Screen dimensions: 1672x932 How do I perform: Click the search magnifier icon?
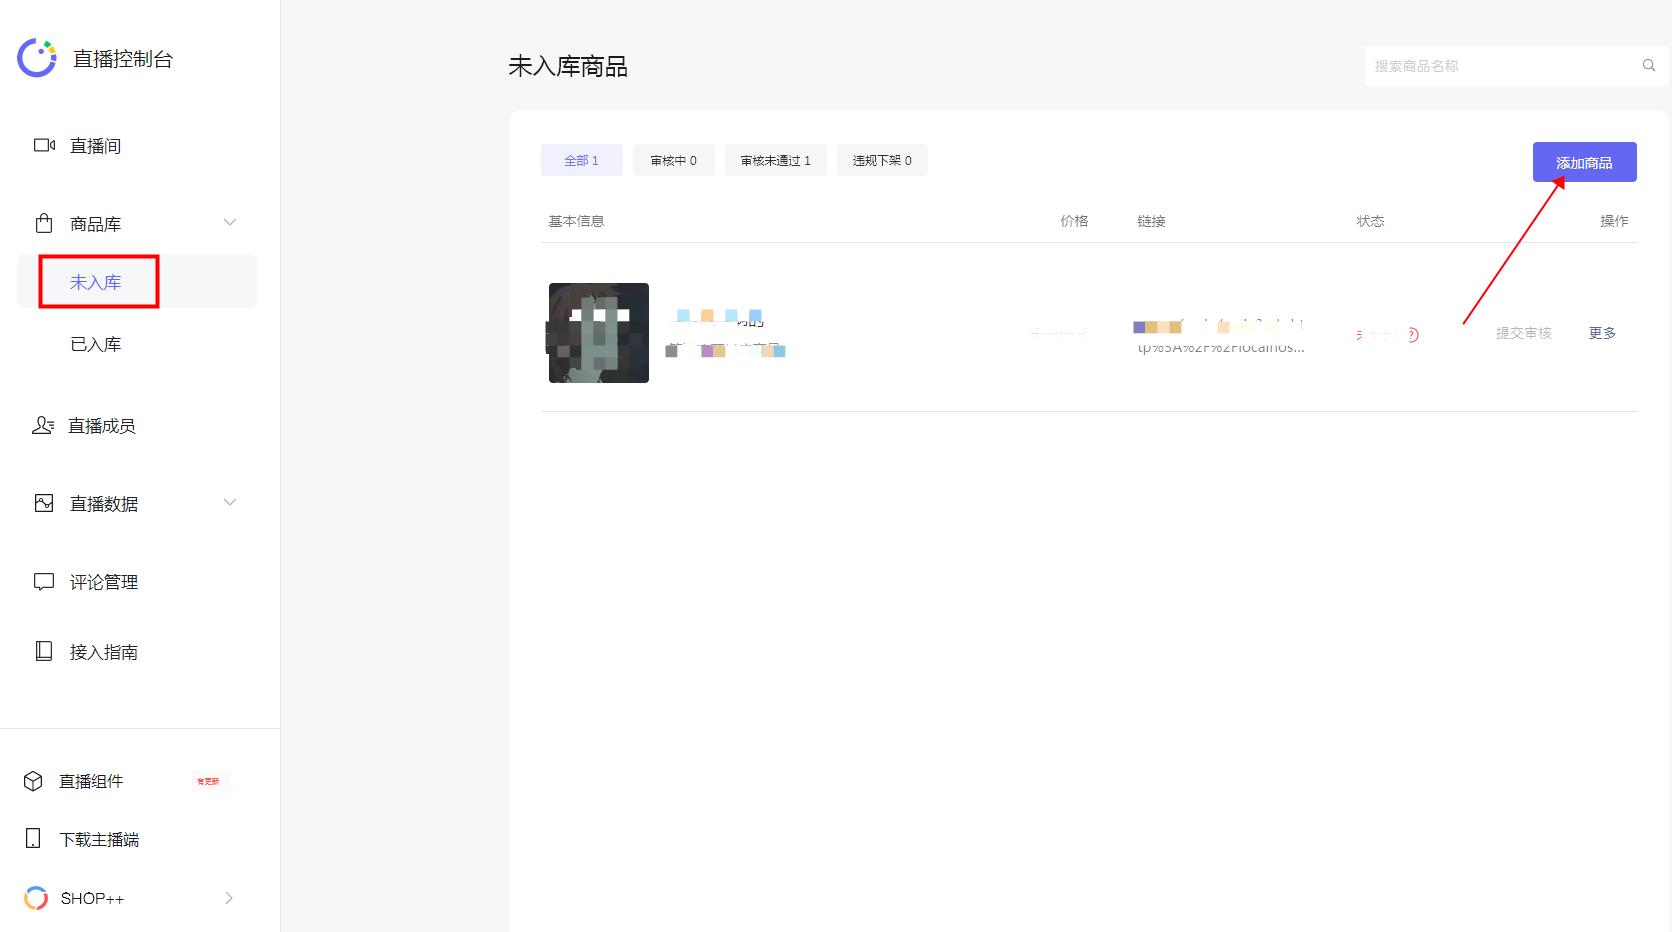click(x=1648, y=64)
